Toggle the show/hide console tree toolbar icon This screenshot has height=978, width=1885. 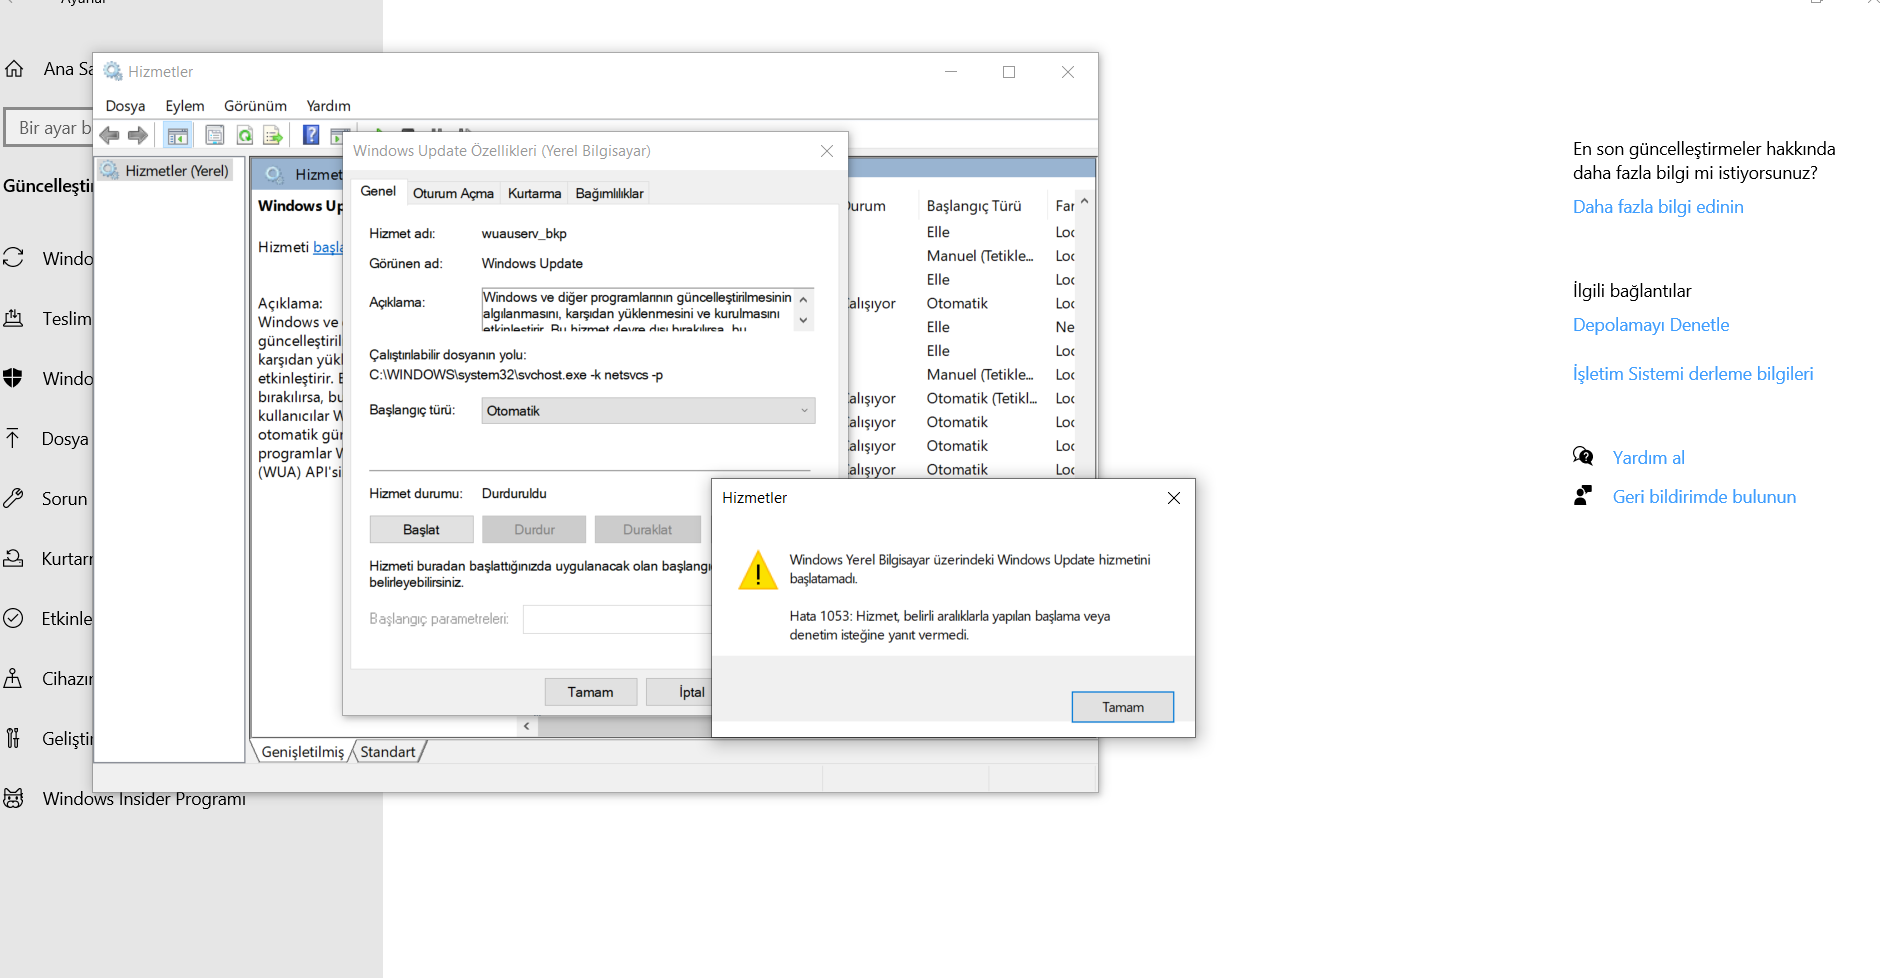[x=178, y=135]
